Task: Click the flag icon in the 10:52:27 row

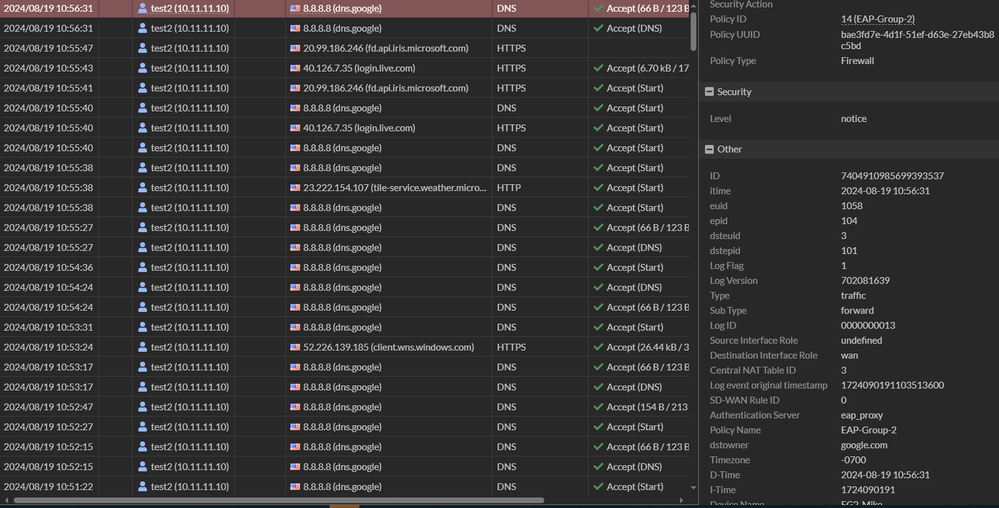Action: [295, 427]
